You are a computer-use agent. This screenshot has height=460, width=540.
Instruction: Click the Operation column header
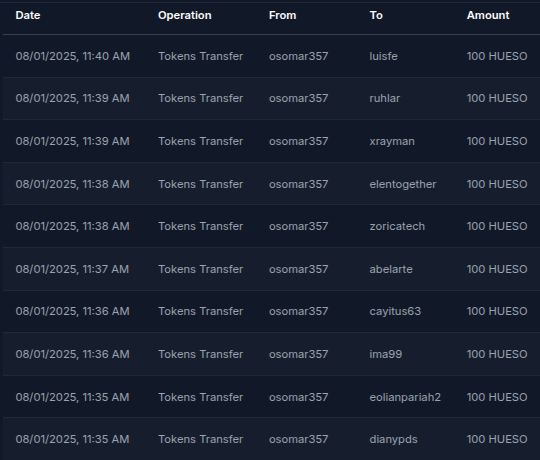pos(185,15)
